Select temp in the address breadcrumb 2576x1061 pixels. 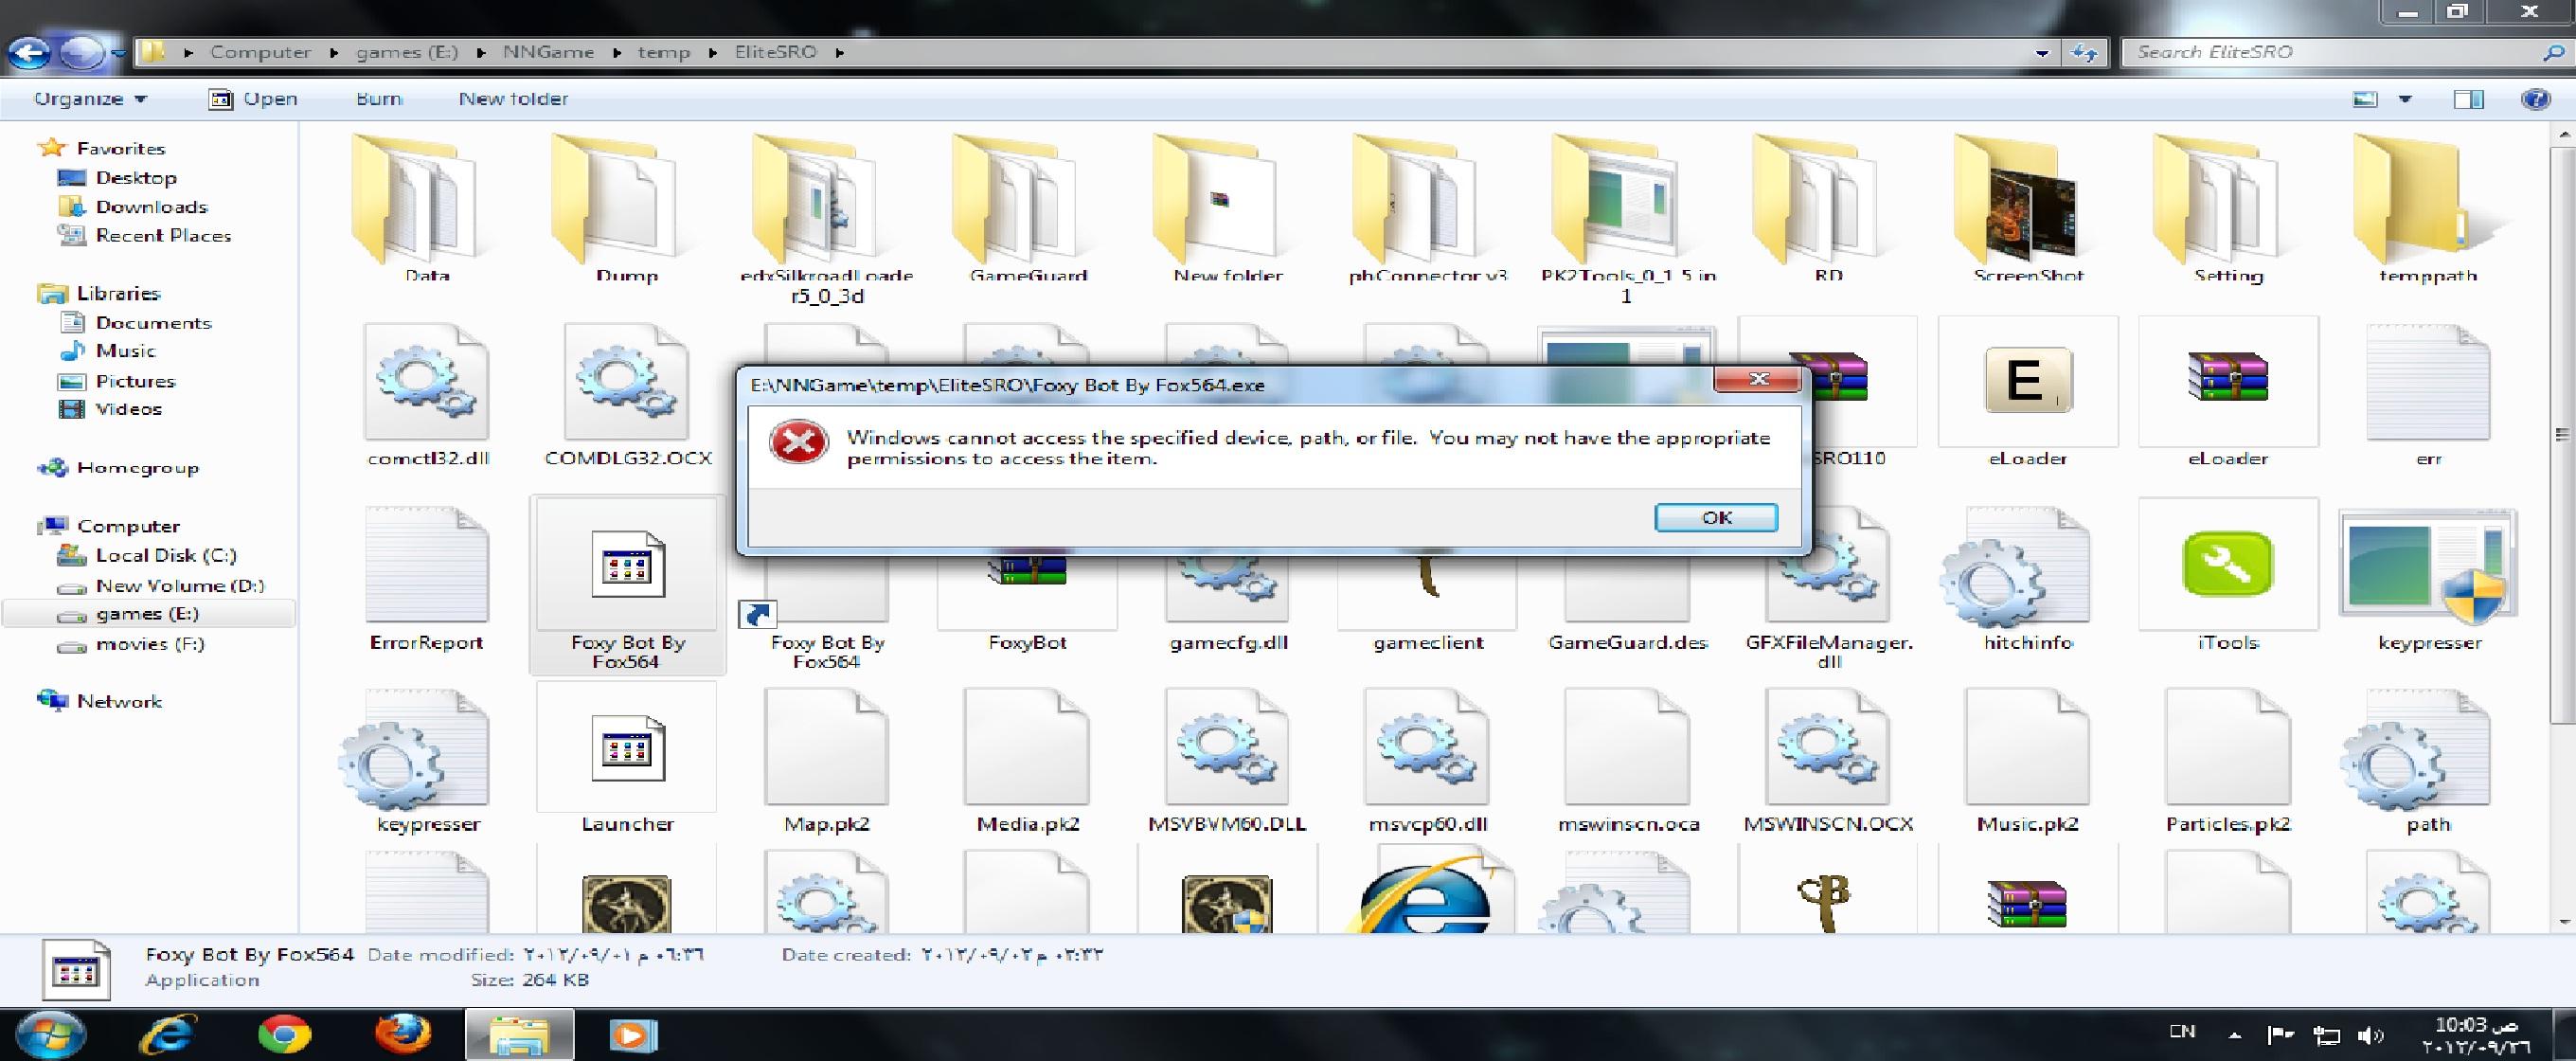(x=664, y=52)
